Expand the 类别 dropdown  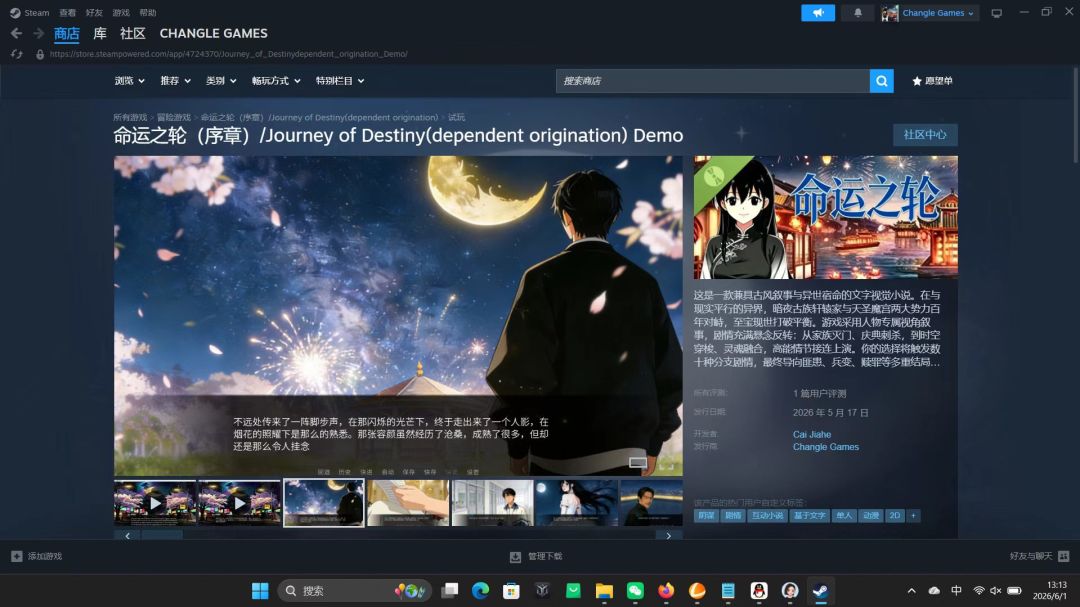[x=221, y=81]
